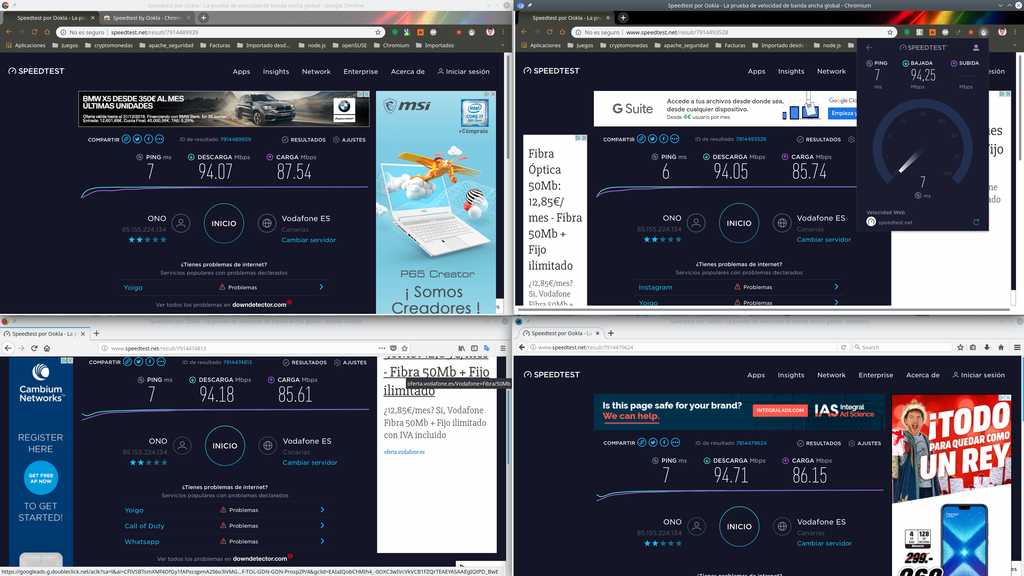The height and width of the screenshot is (576, 1024).
Task: Click the downloads arrow icon in Waterfox toolbar
Action: 987,347
